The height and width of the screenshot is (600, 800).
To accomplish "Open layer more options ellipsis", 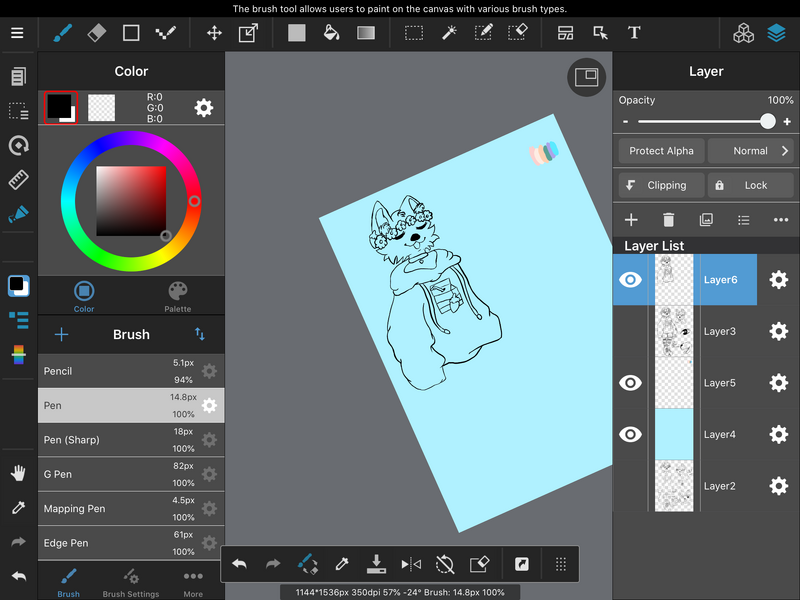I will pyautogui.click(x=781, y=220).
